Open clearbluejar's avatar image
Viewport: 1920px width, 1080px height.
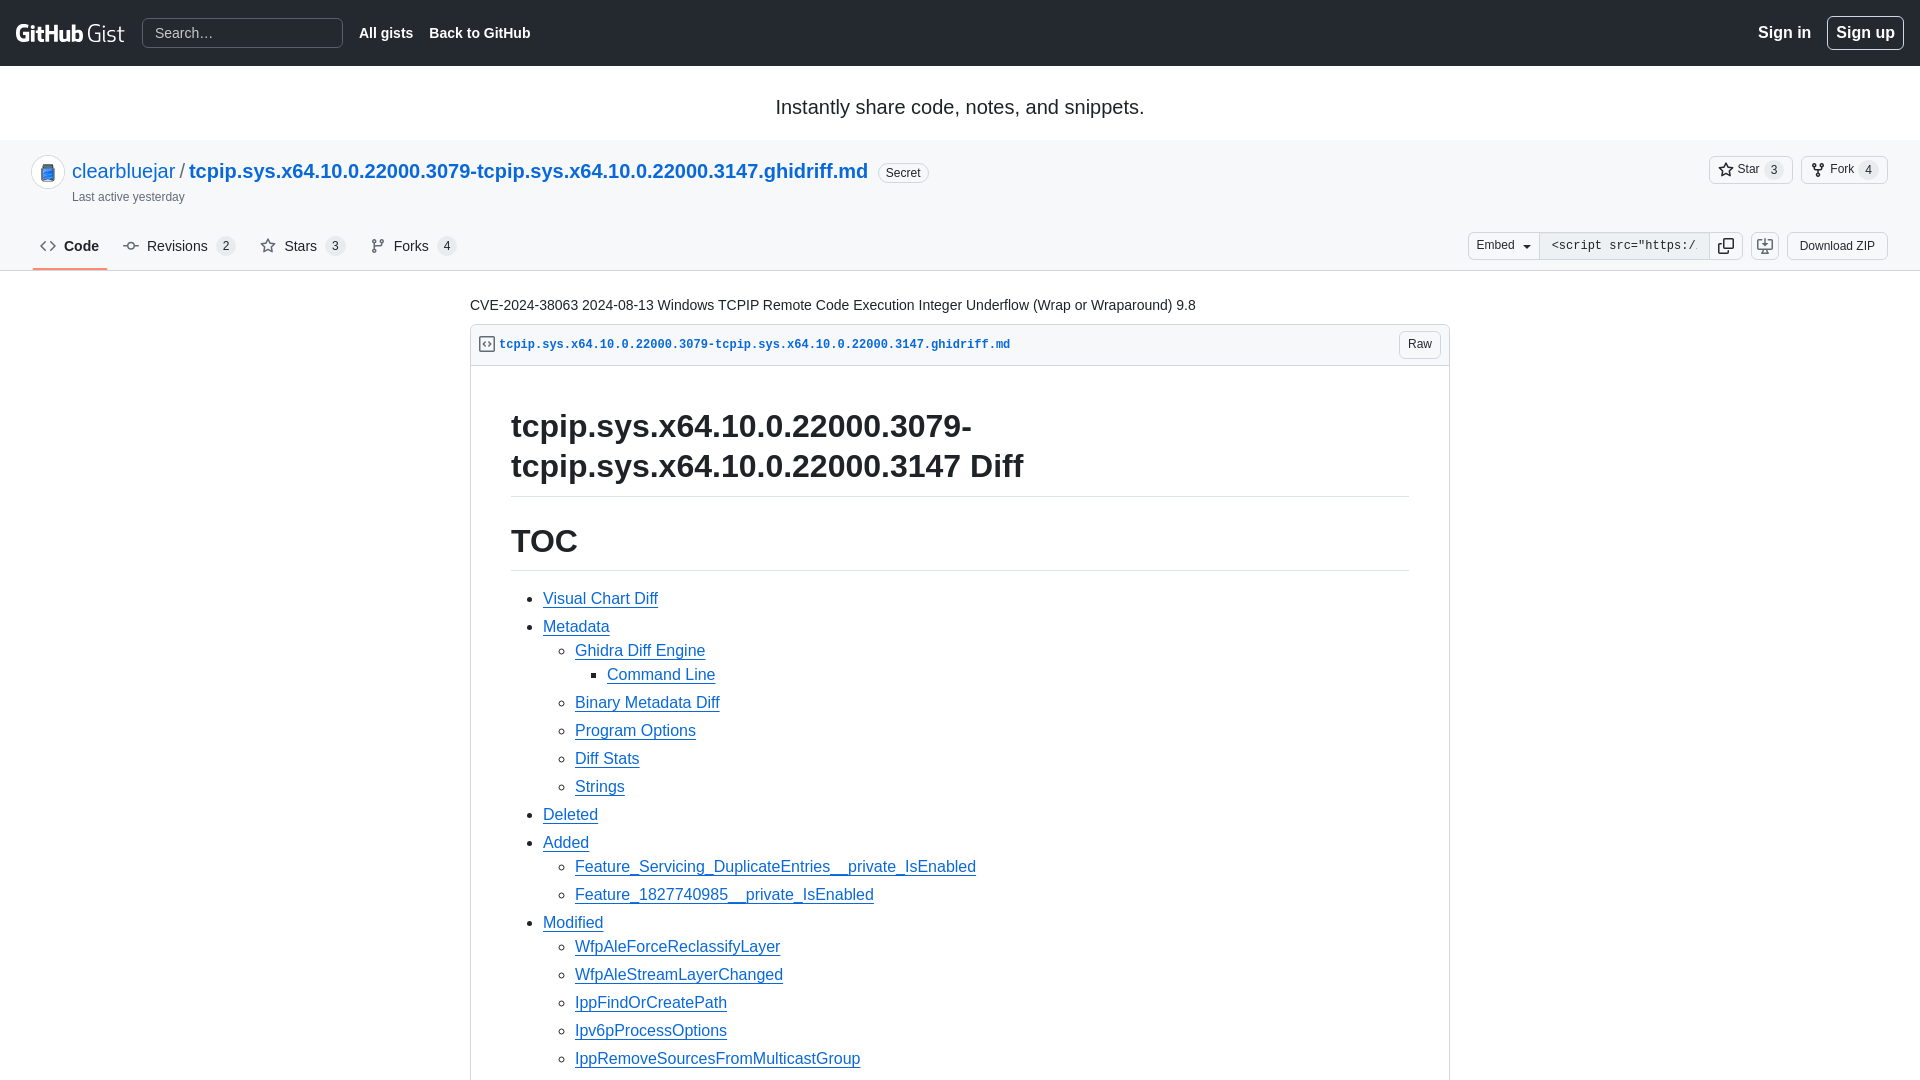[48, 172]
